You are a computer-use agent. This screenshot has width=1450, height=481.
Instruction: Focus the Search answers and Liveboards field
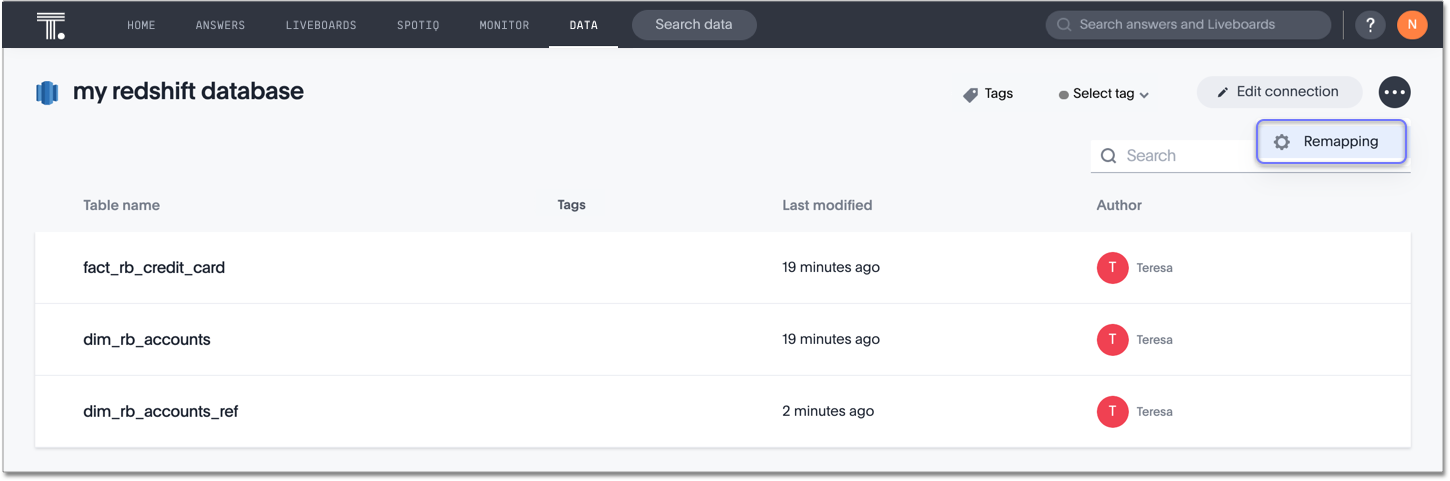pos(1188,25)
